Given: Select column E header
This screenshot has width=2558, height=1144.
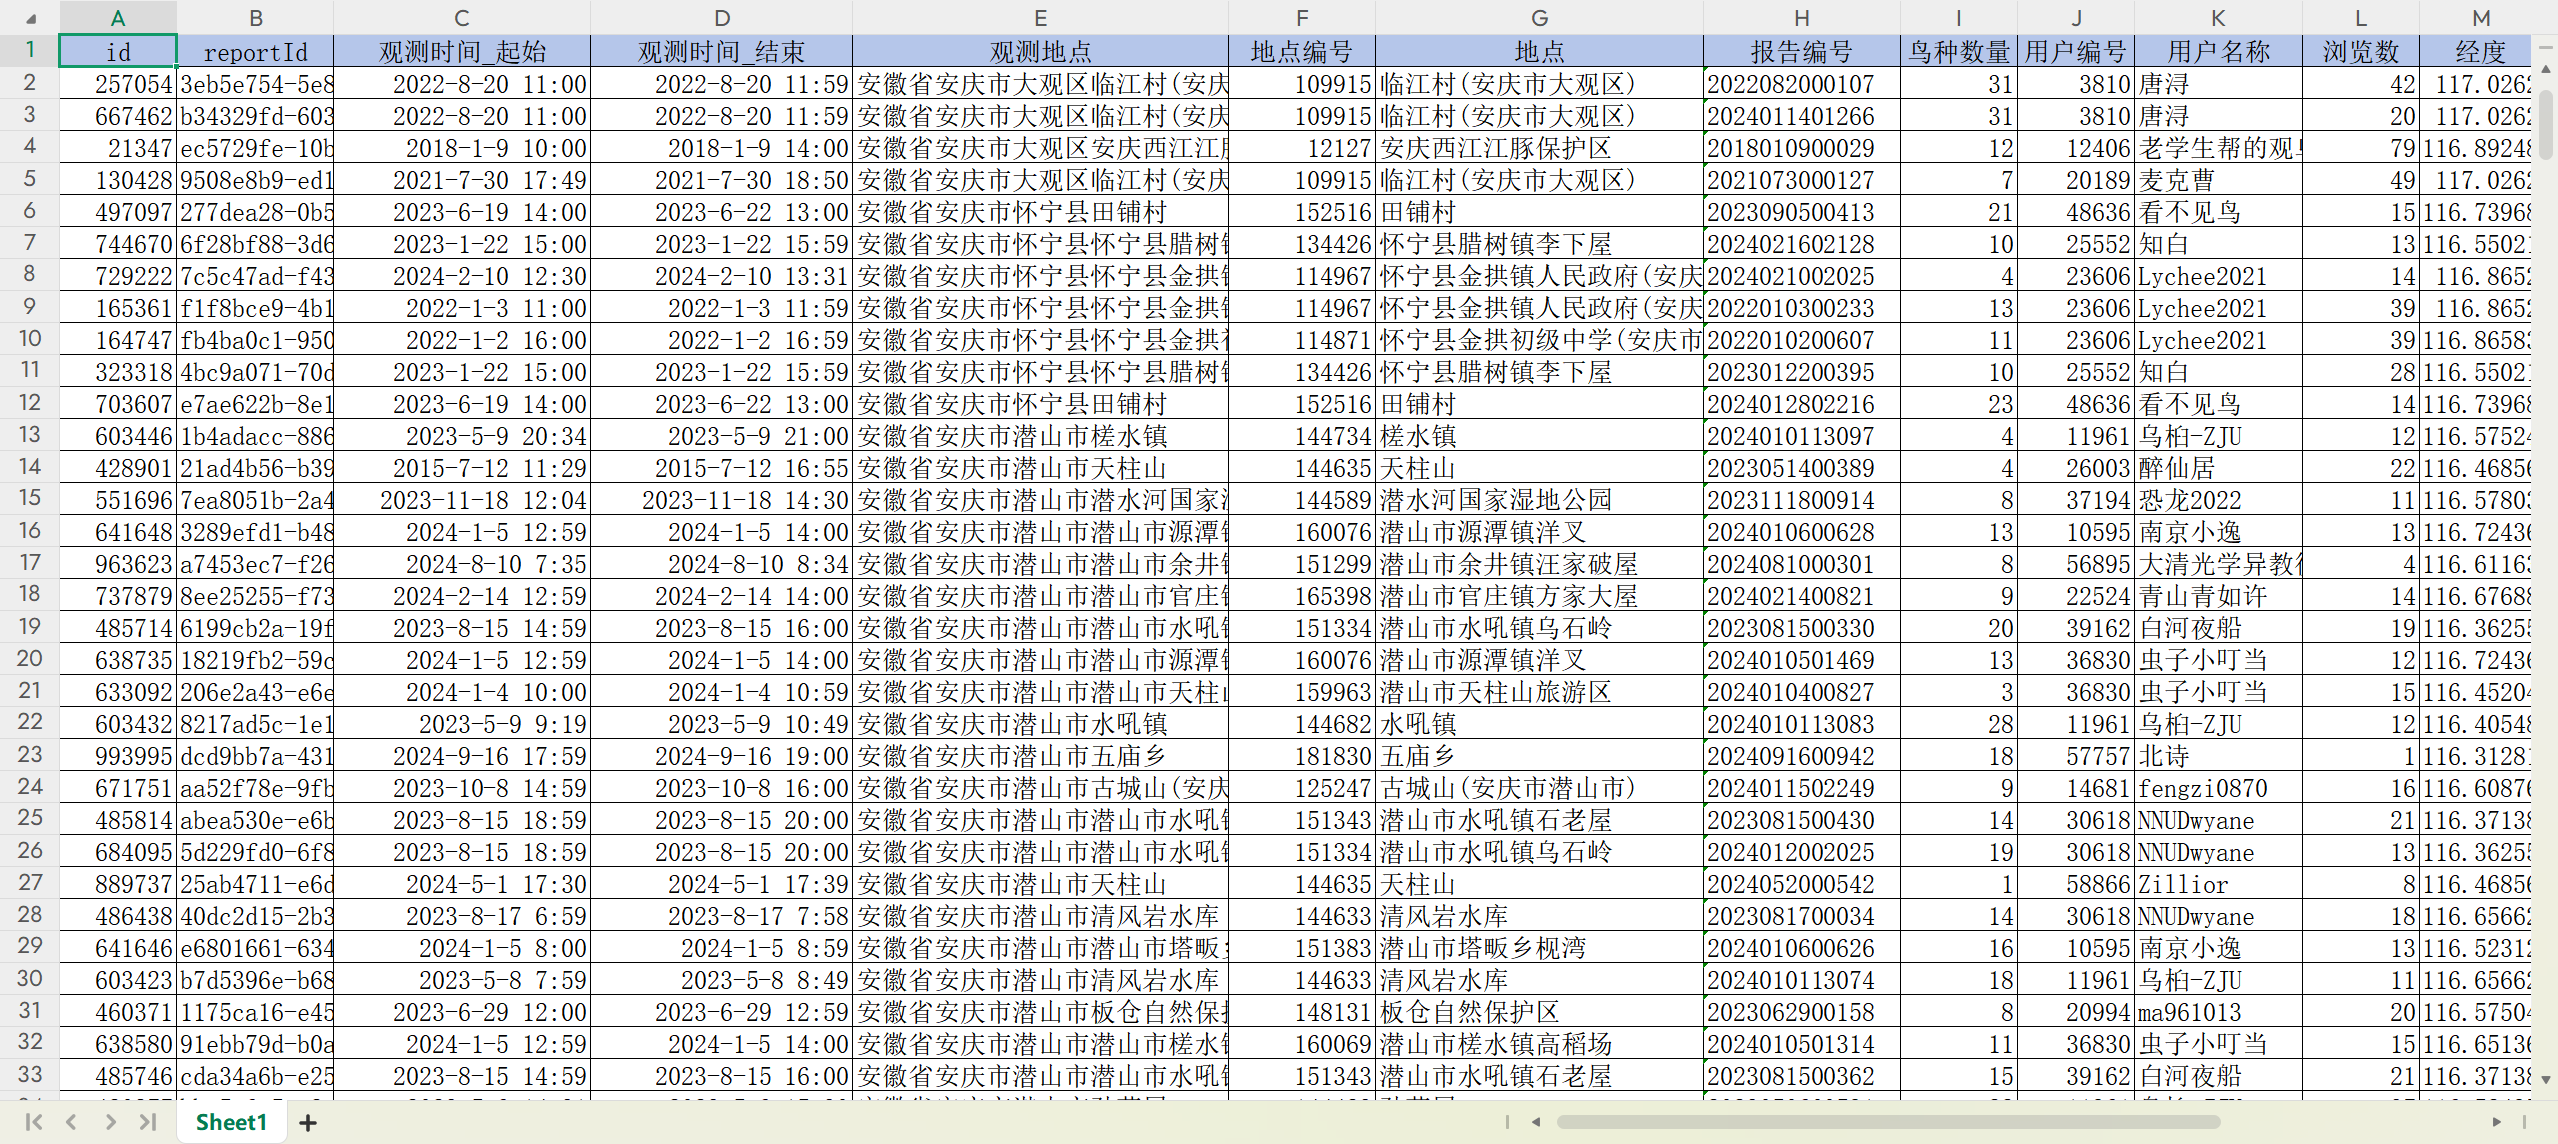Looking at the screenshot, I should click(1040, 18).
